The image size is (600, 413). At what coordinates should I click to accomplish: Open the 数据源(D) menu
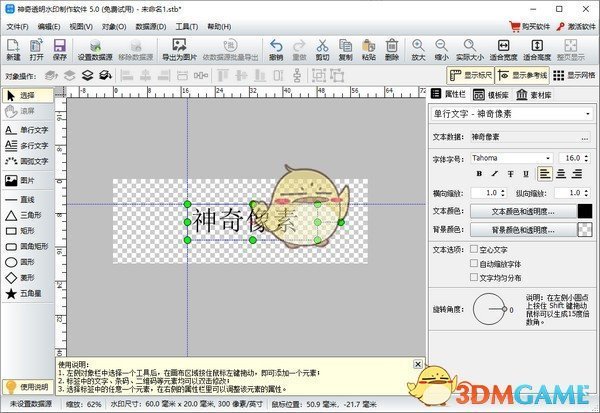tap(151, 27)
